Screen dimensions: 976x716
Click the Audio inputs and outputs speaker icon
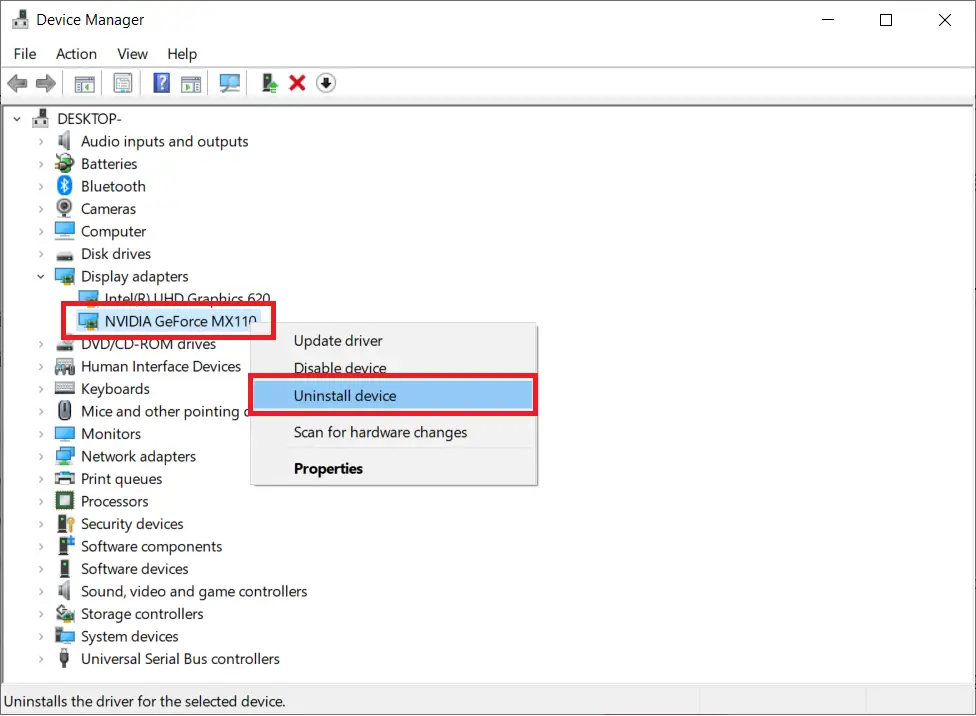(63, 141)
